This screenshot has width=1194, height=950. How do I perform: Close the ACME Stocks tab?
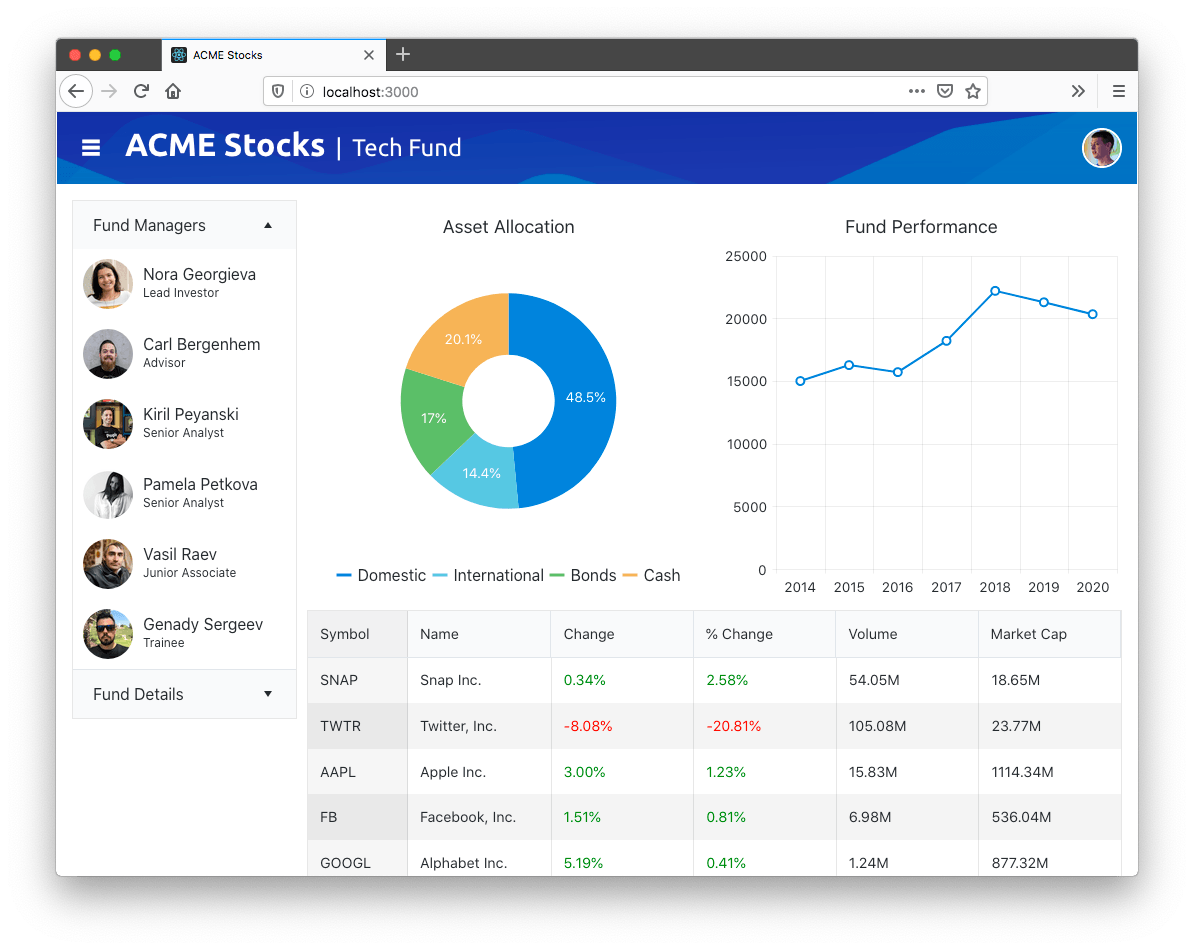[369, 55]
